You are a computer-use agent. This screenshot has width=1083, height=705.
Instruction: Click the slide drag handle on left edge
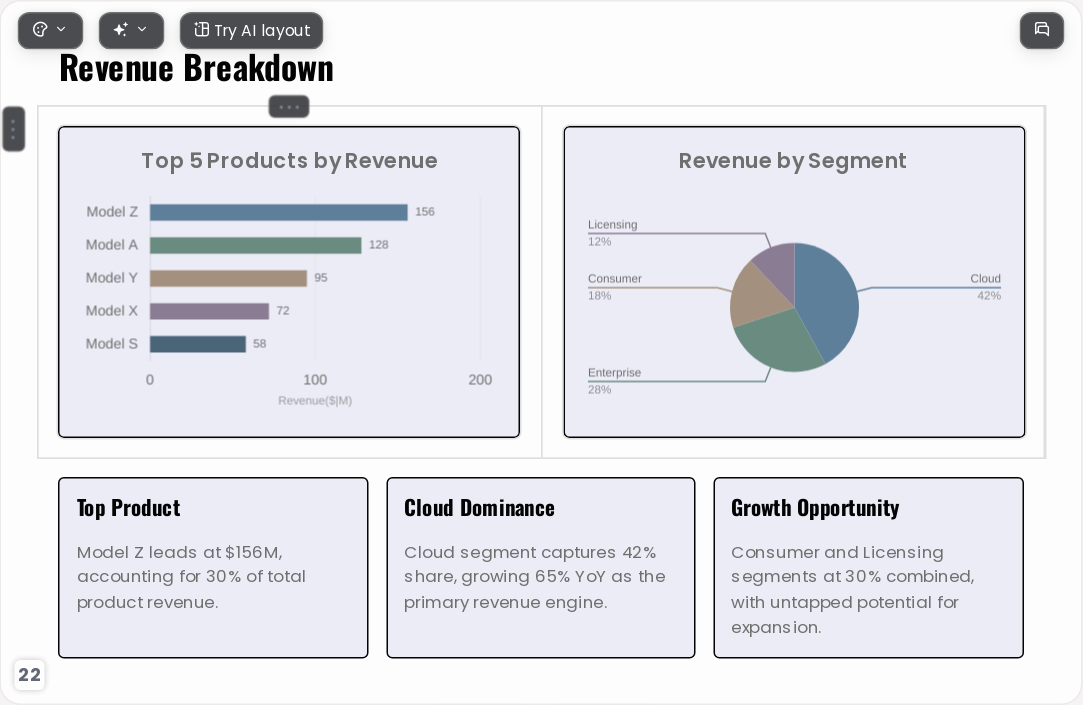pyautogui.click(x=14, y=129)
